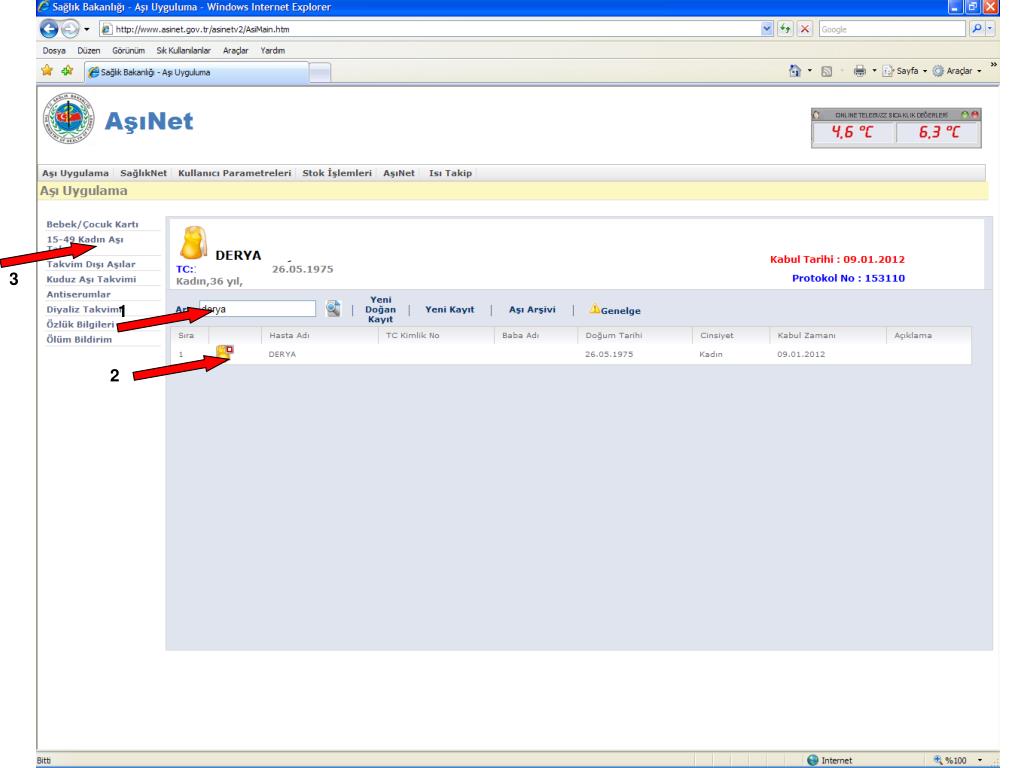Open the Aşı Uygulama navigation menu

(75, 173)
